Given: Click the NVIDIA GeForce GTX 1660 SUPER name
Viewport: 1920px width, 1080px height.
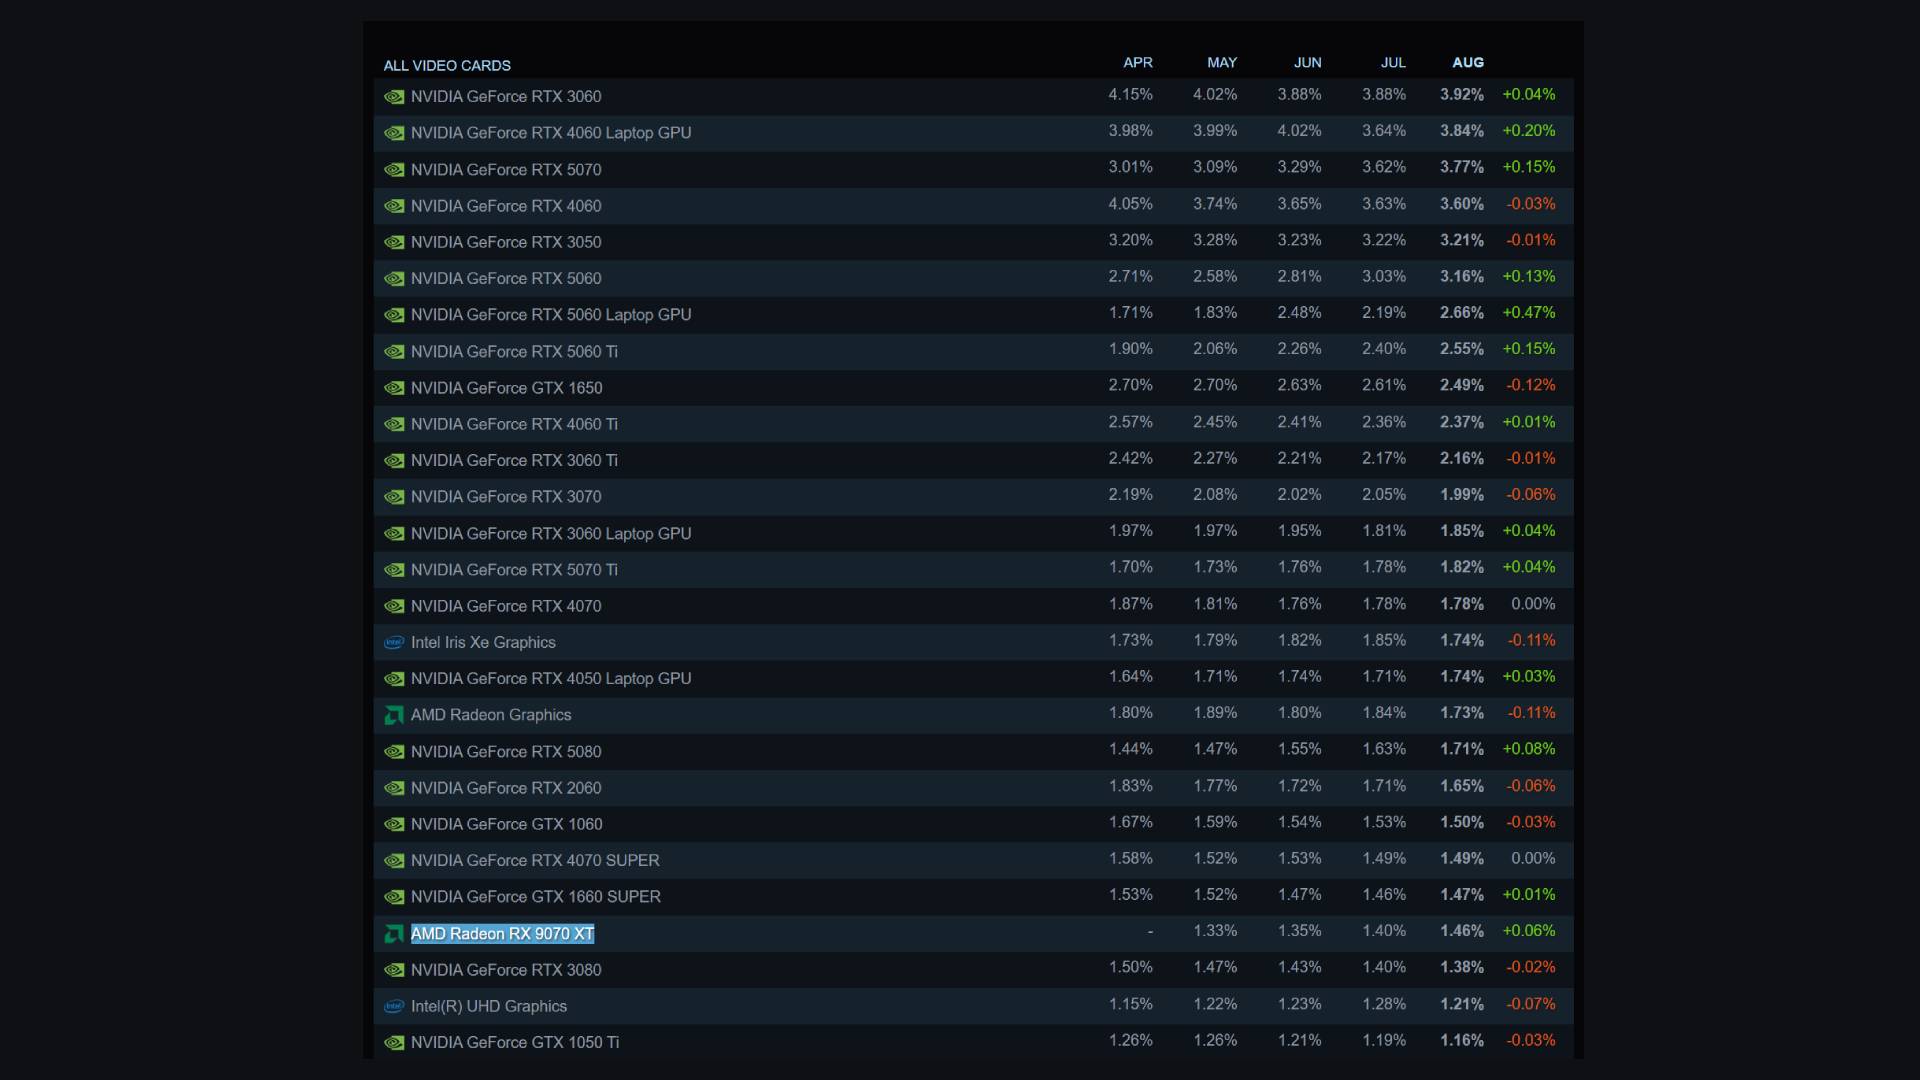Looking at the screenshot, I should point(536,897).
